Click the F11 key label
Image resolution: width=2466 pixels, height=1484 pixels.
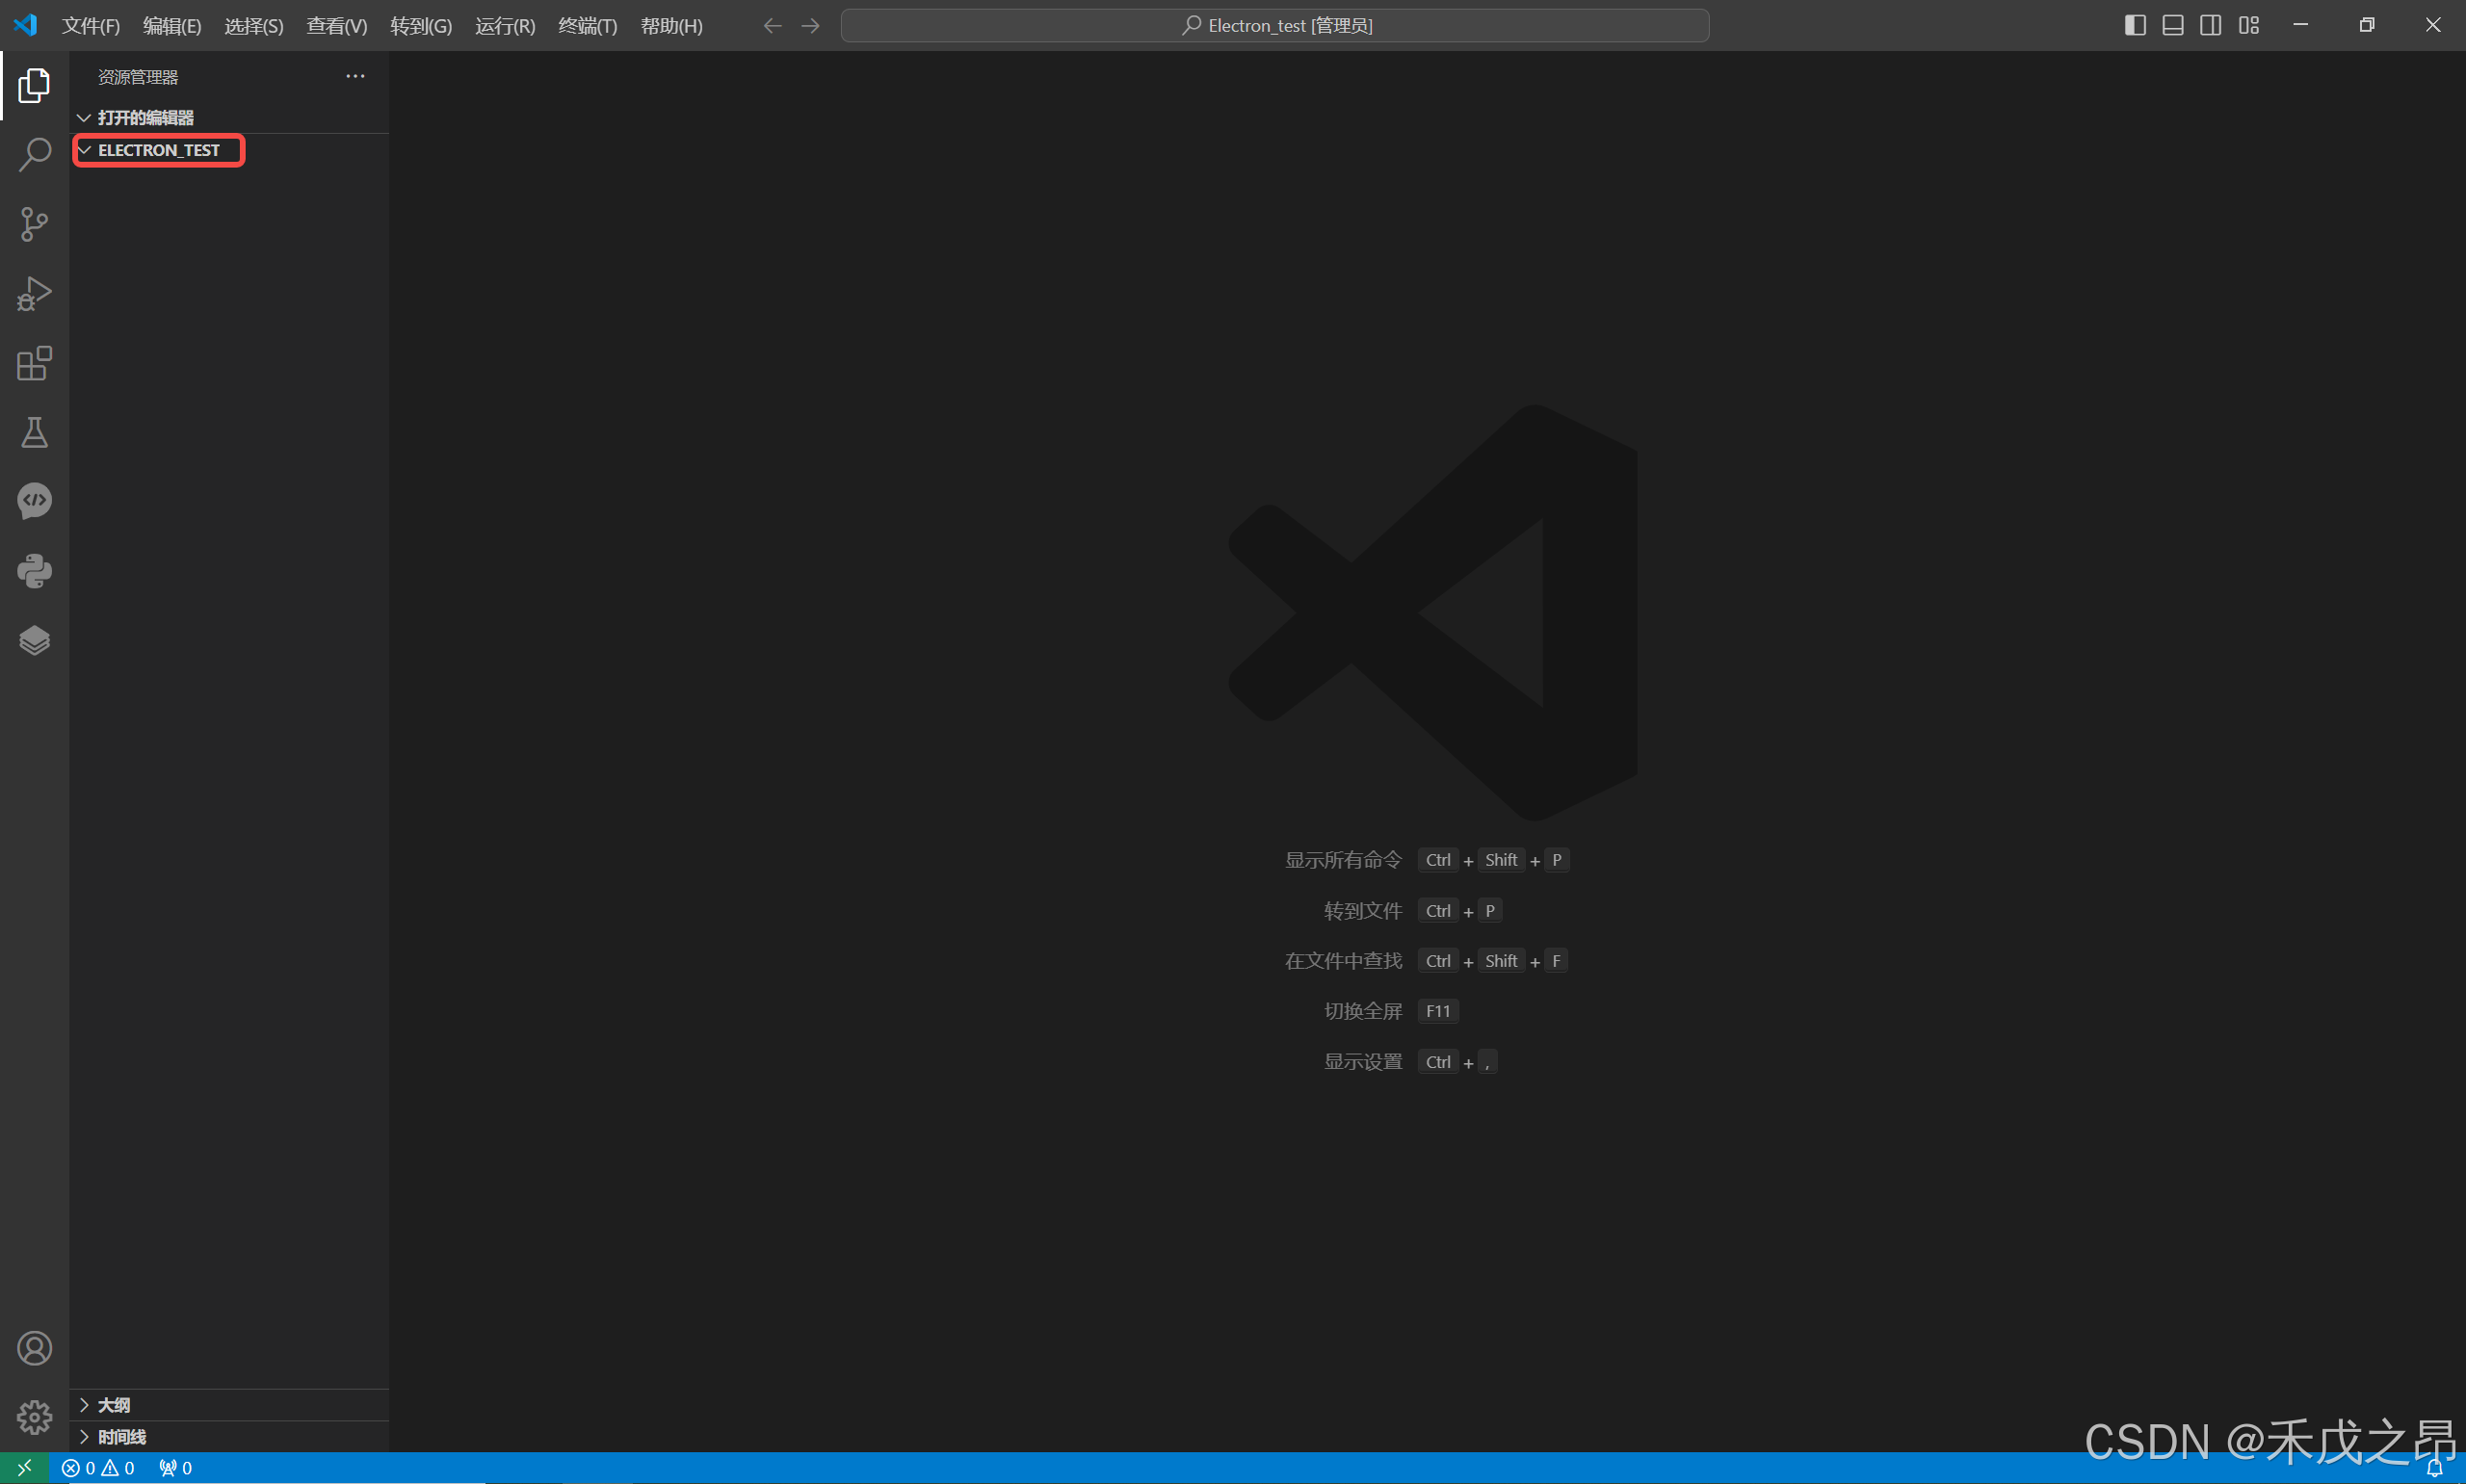point(1438,1011)
